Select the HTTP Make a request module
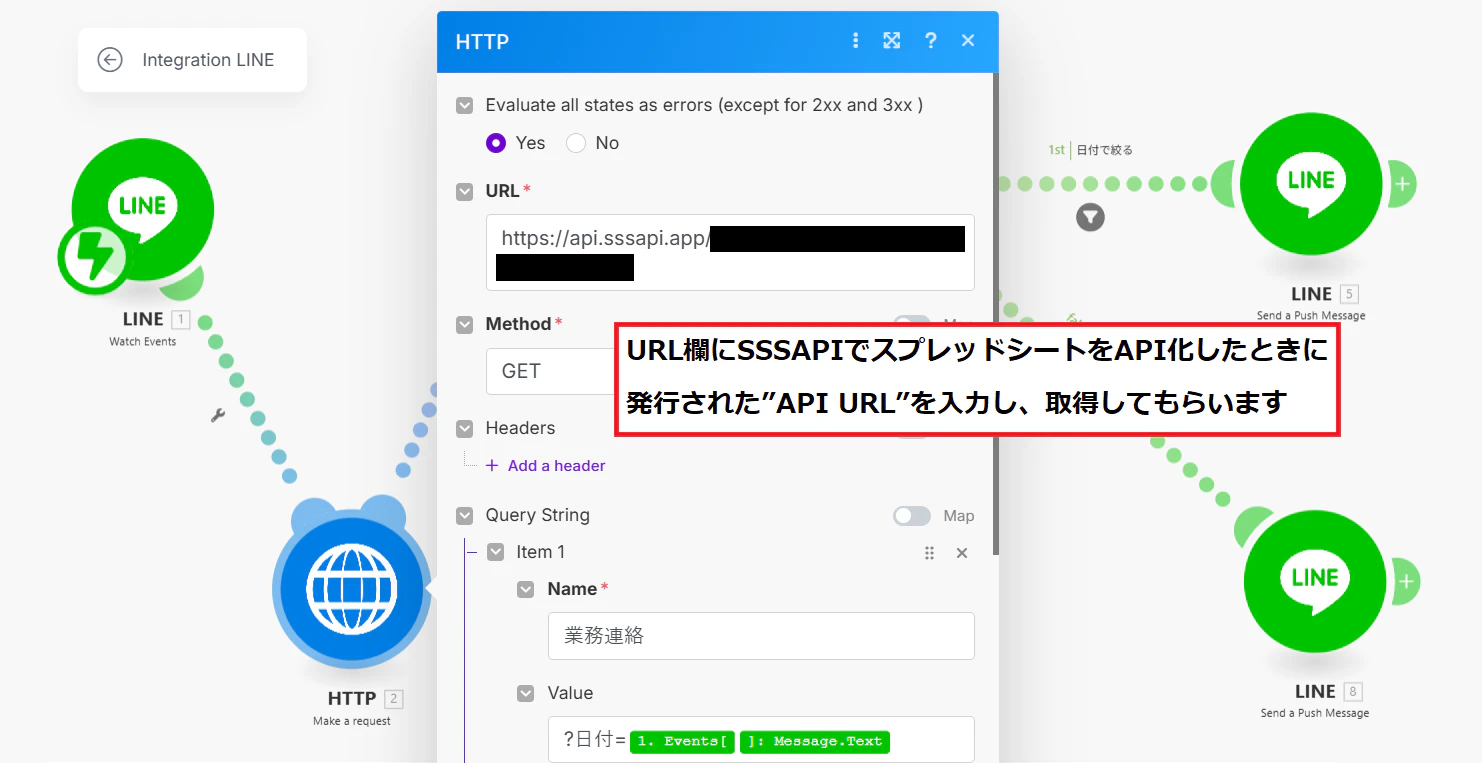This screenshot has width=1482, height=763. 352,587
